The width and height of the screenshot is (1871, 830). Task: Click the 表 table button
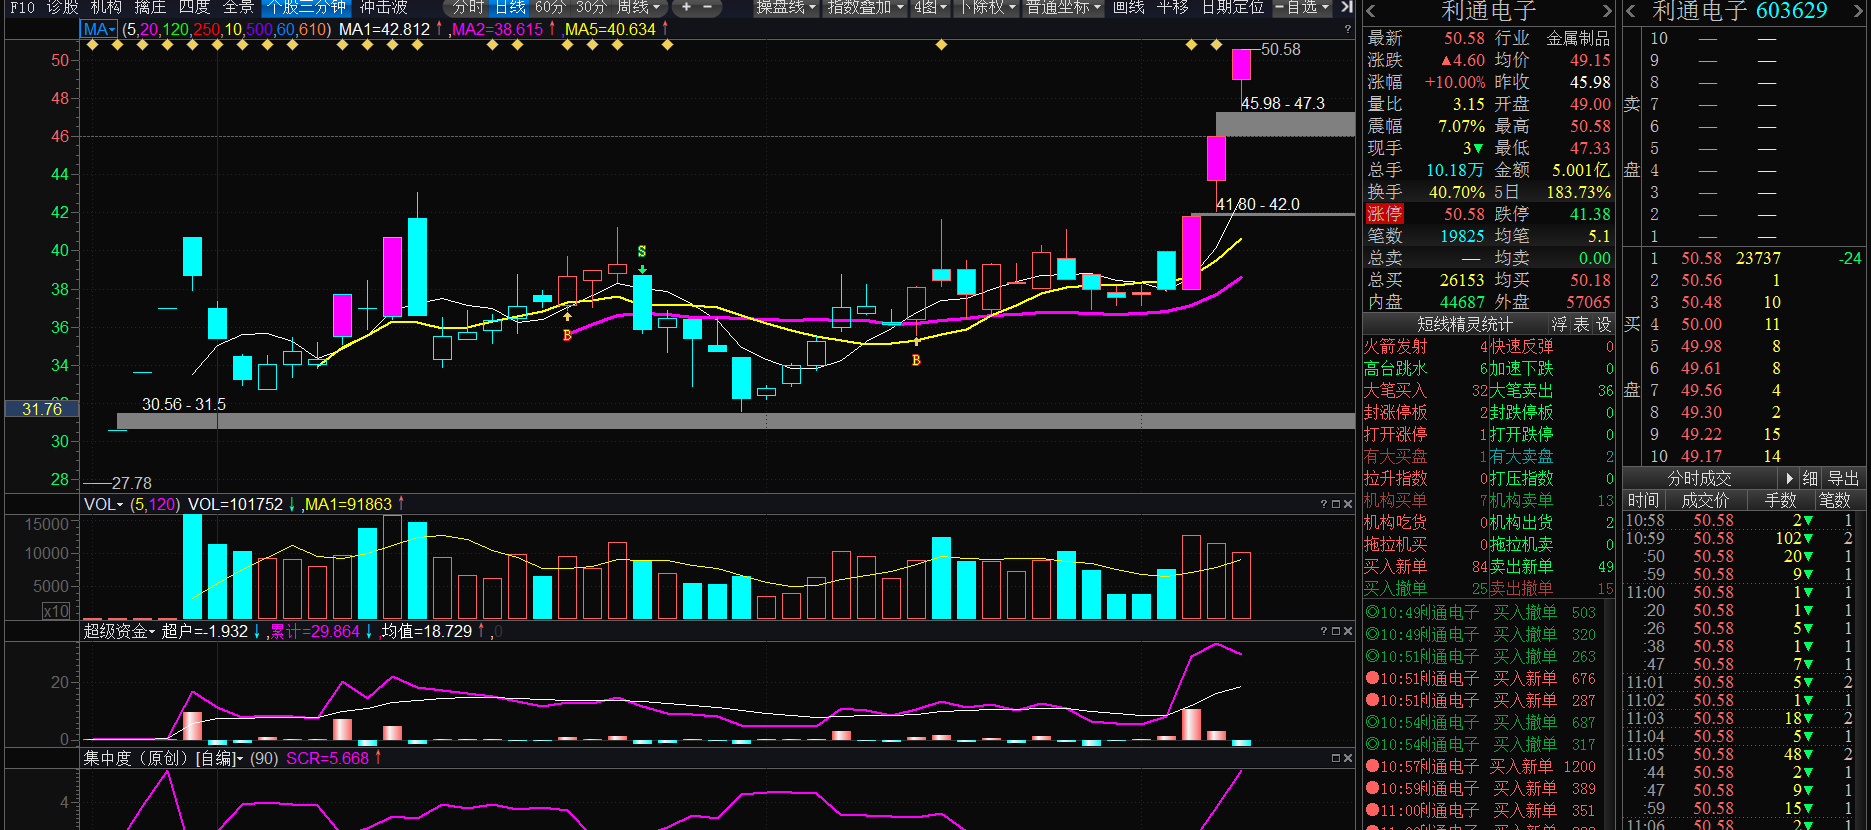click(1581, 324)
